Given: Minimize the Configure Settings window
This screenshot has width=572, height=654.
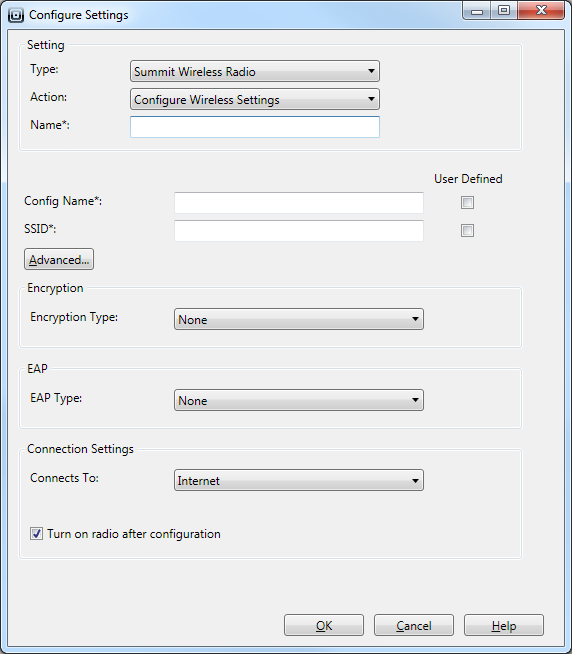Looking at the screenshot, I should click(x=477, y=10).
